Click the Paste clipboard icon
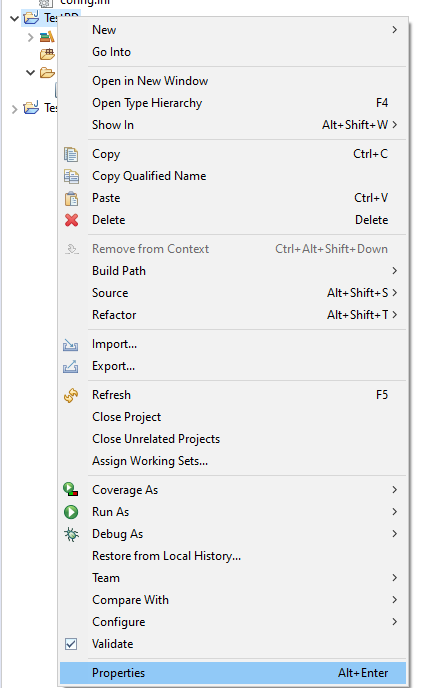 pos(71,198)
